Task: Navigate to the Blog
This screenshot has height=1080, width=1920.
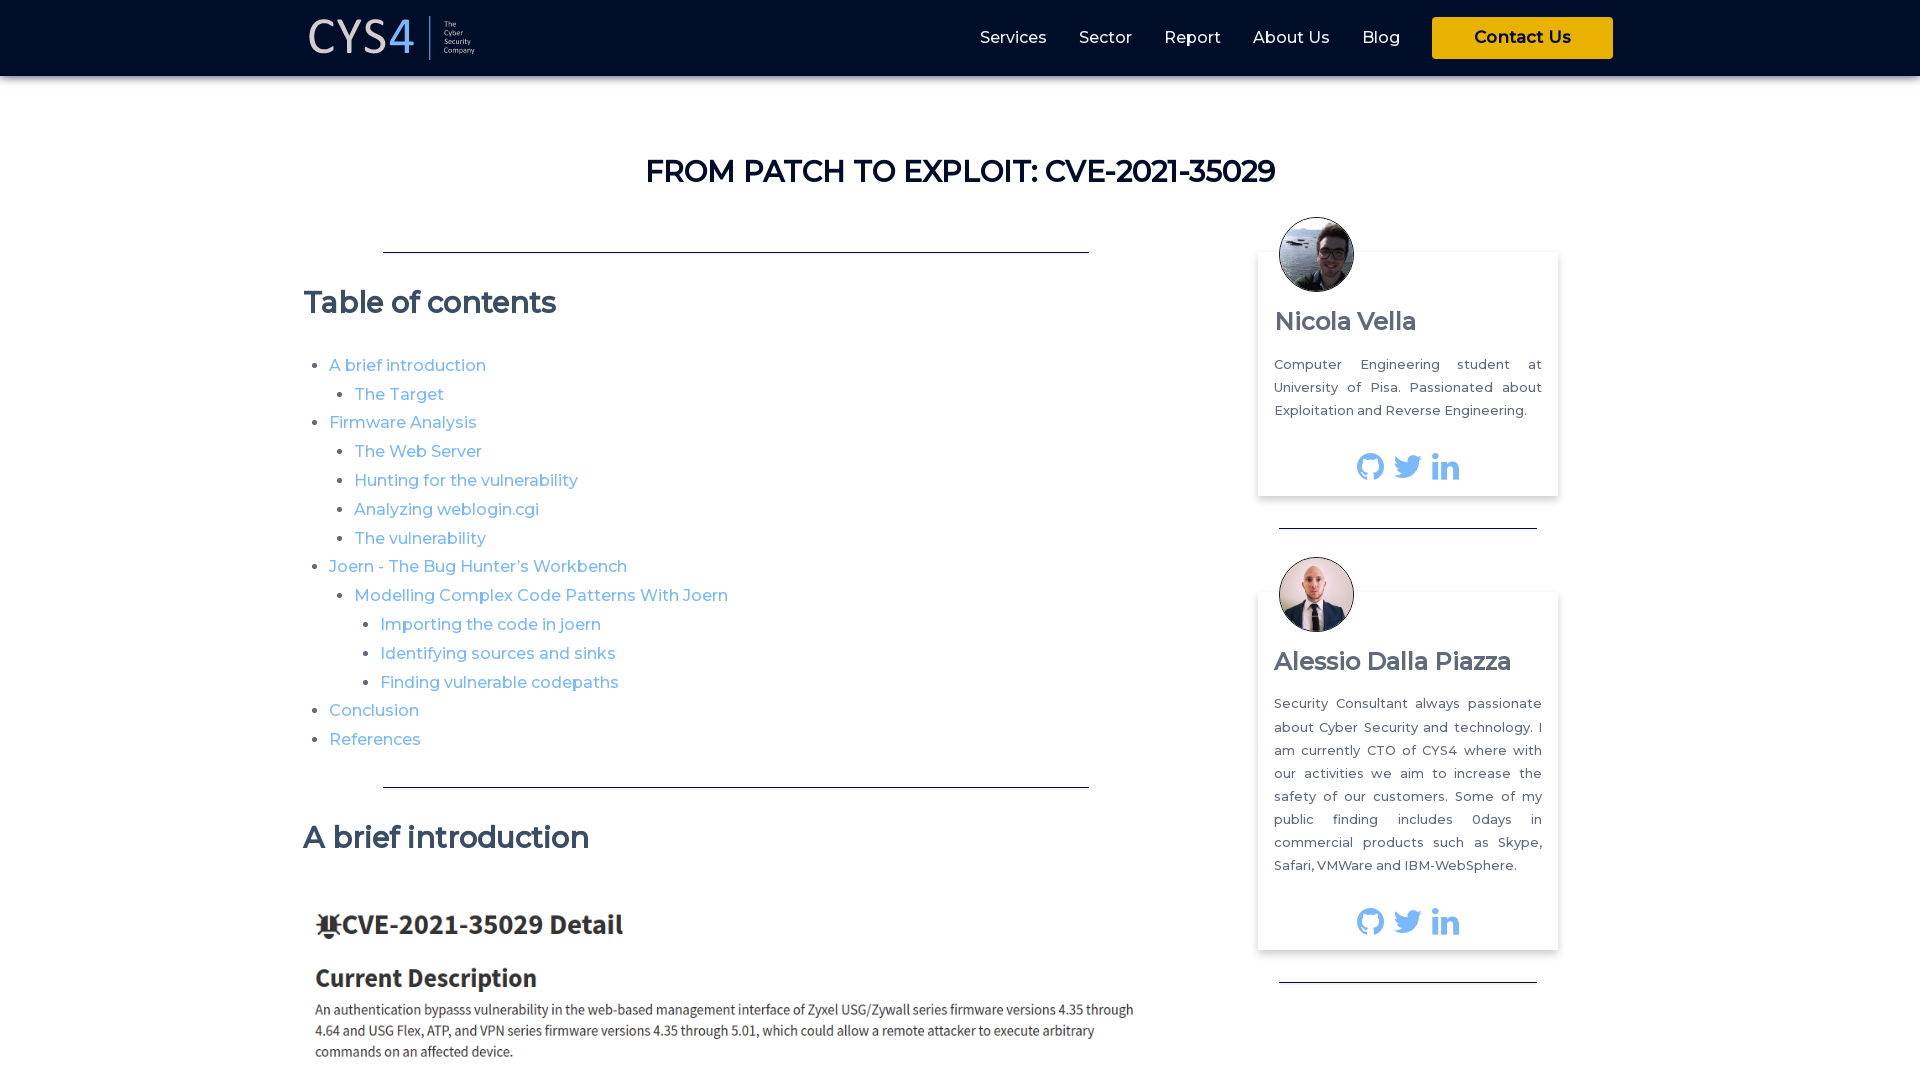Action: 1381,38
